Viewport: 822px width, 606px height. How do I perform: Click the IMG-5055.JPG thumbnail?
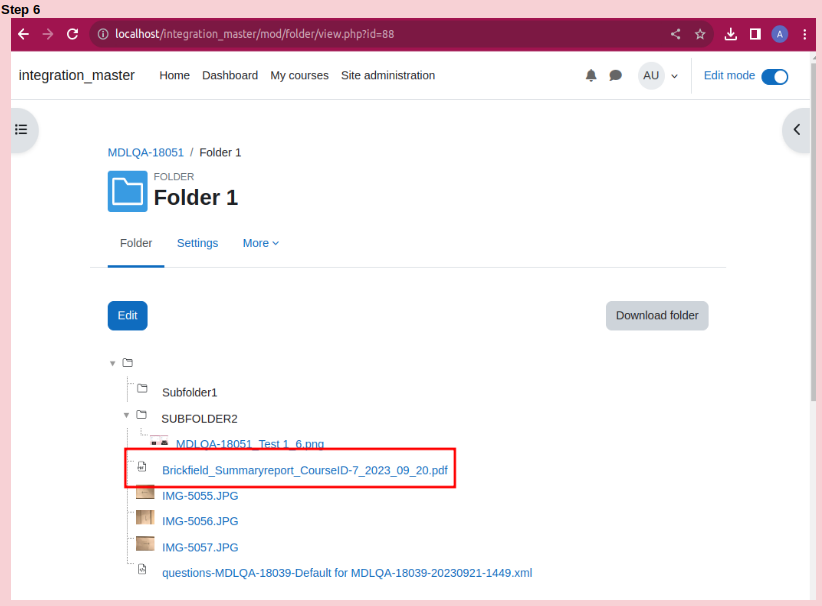coord(145,493)
